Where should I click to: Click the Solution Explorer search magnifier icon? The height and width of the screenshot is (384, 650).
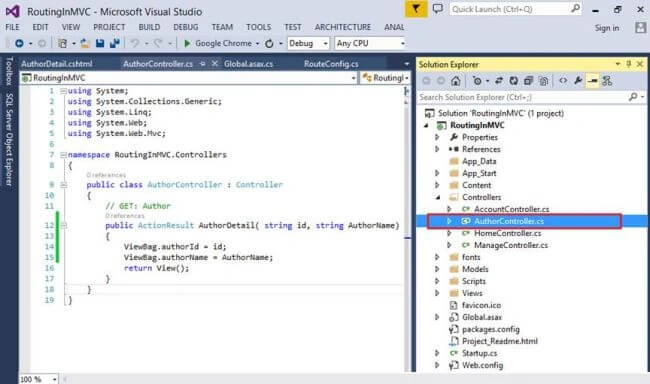click(x=633, y=97)
